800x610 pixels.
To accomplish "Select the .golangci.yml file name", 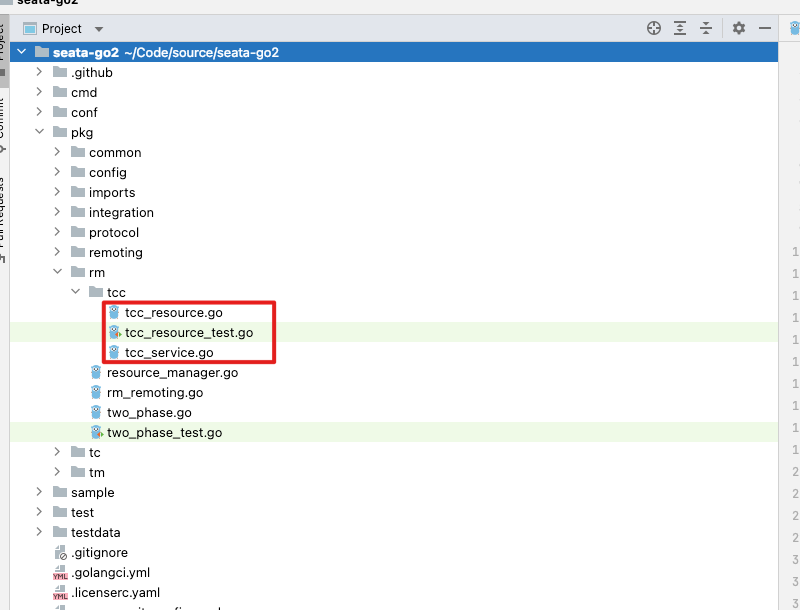I will (111, 572).
